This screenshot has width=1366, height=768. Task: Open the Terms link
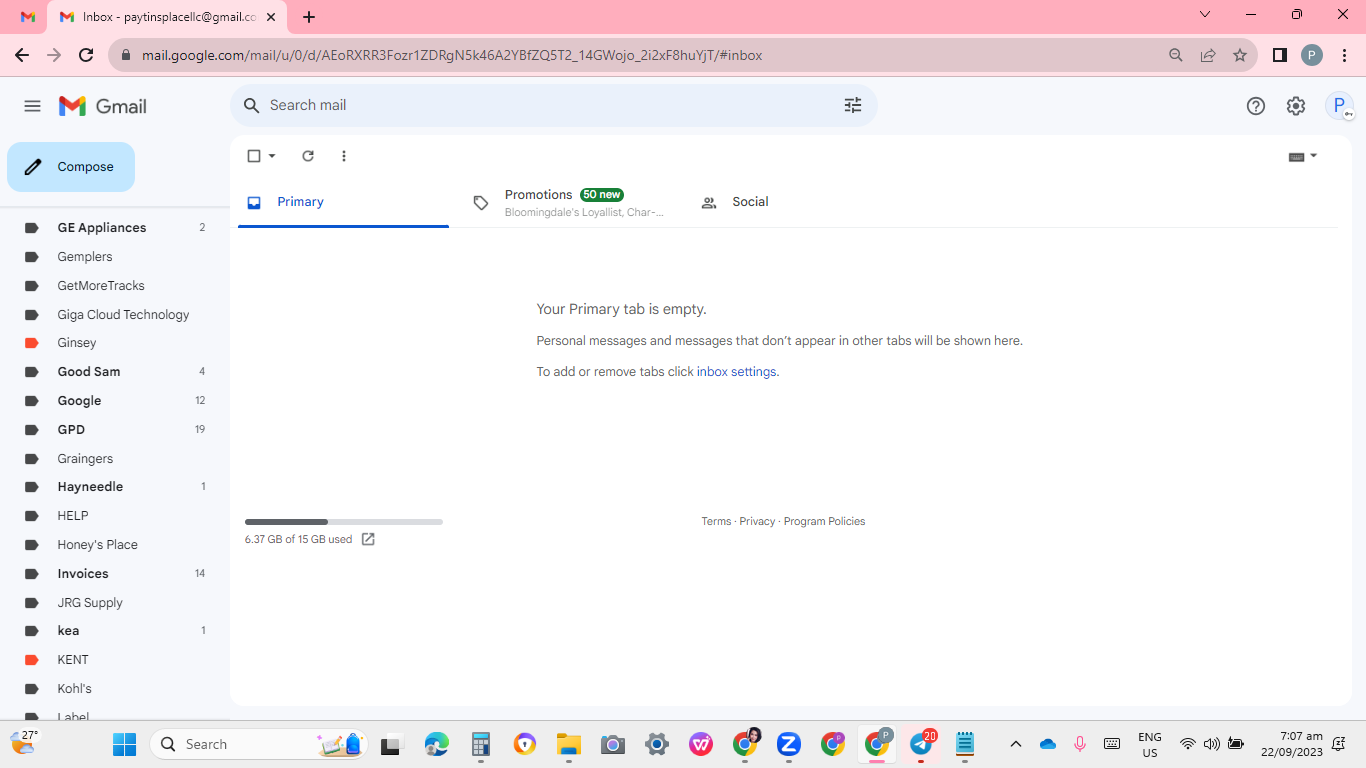[x=716, y=521]
